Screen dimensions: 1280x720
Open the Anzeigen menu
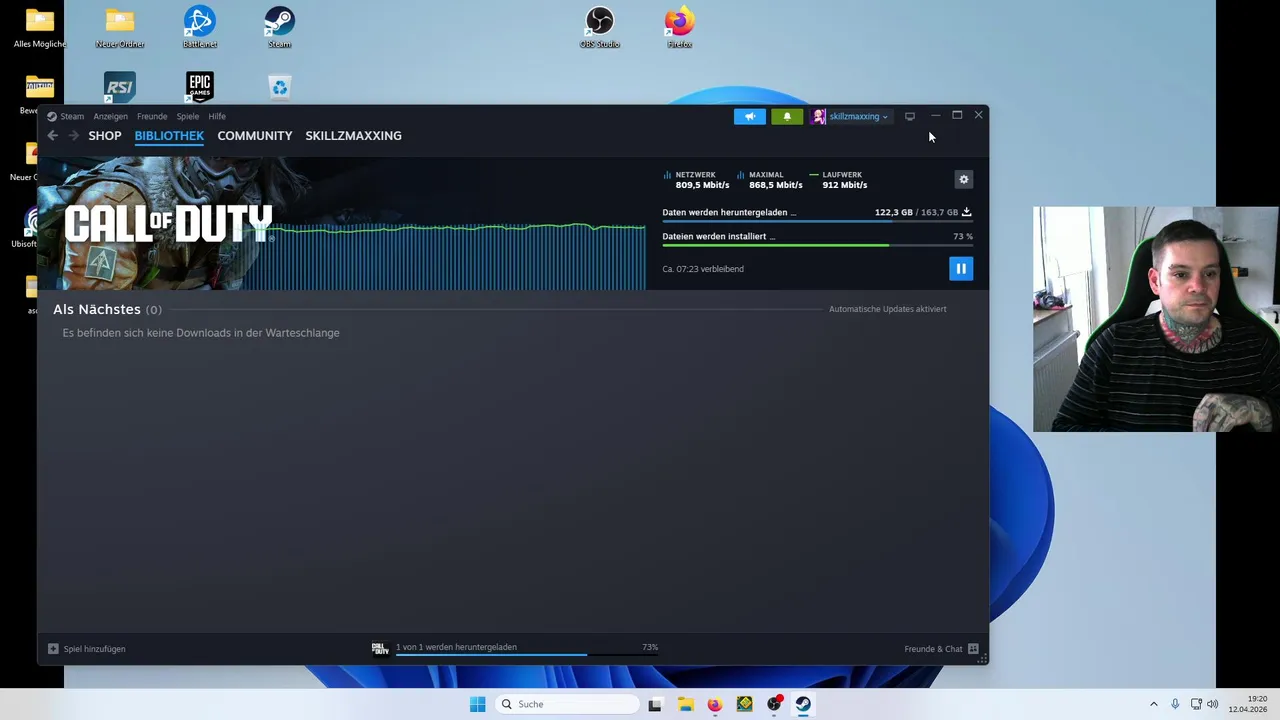tap(110, 117)
